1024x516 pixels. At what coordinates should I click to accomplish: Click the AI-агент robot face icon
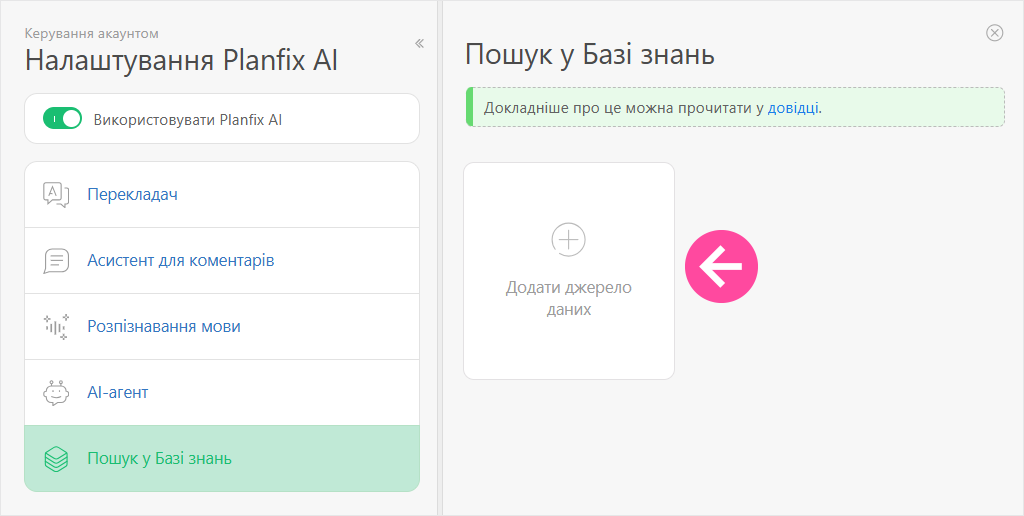tap(56, 393)
